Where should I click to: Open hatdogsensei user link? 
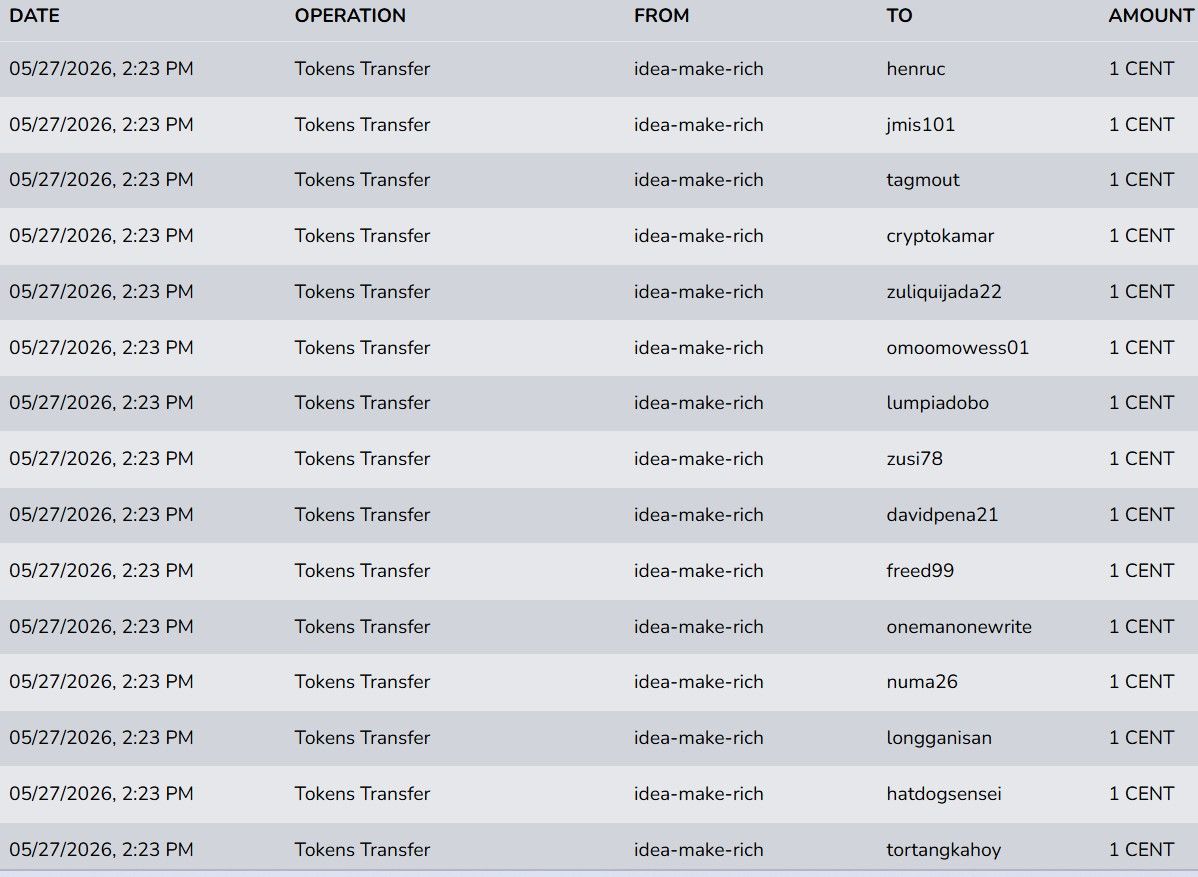coord(944,793)
